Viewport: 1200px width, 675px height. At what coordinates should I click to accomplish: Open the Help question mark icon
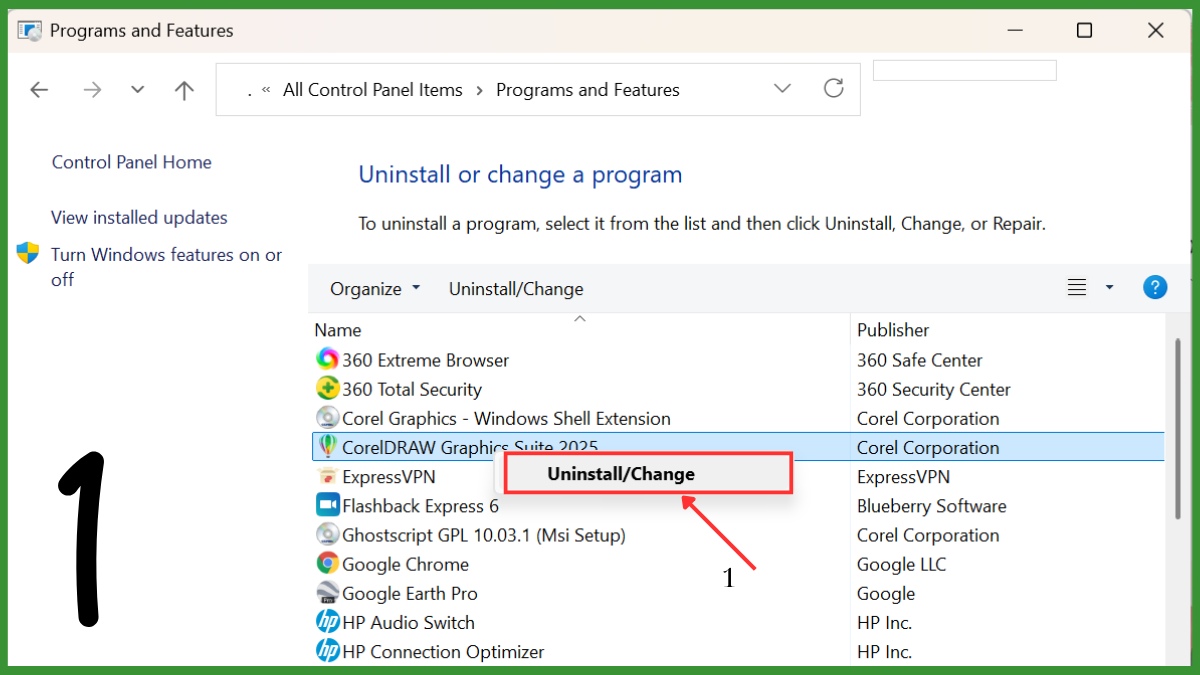[1155, 288]
